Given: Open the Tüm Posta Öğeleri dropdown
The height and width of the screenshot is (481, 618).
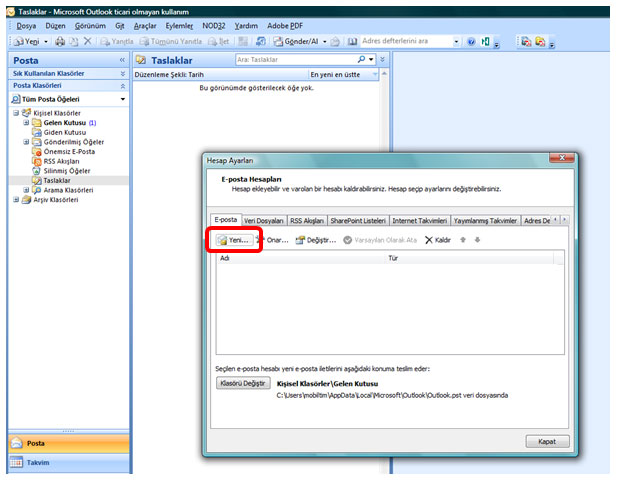Looking at the screenshot, I should pos(123,99).
